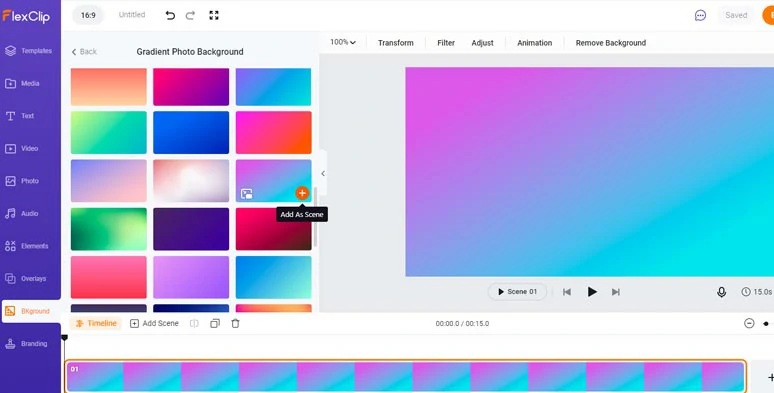Open the 100% zoom dropdown

[x=343, y=42]
